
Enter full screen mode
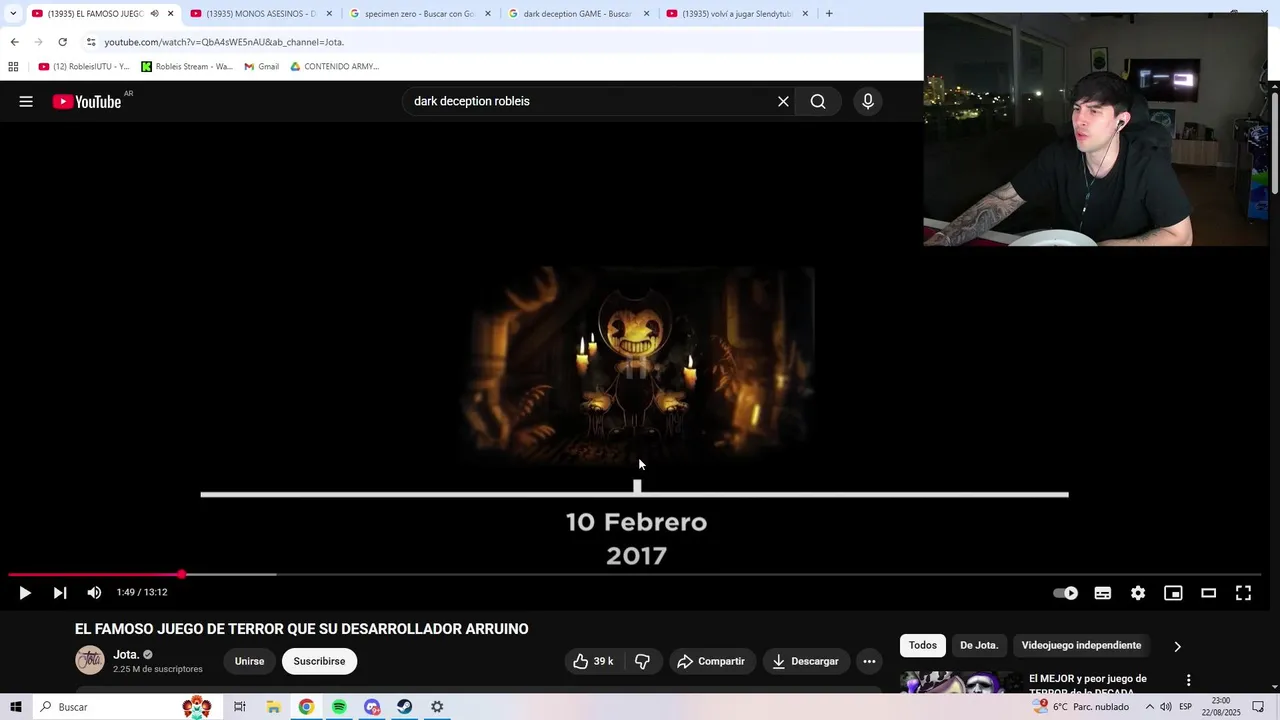1243,593
